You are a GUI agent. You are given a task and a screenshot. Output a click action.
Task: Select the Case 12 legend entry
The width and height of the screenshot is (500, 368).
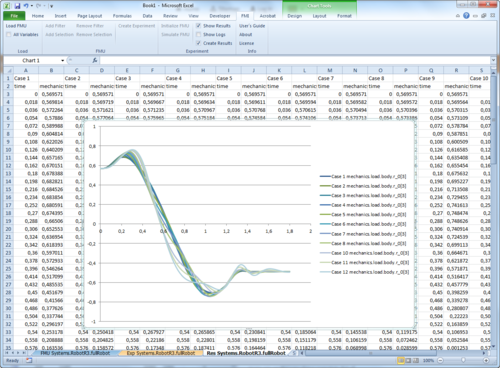click(x=364, y=272)
